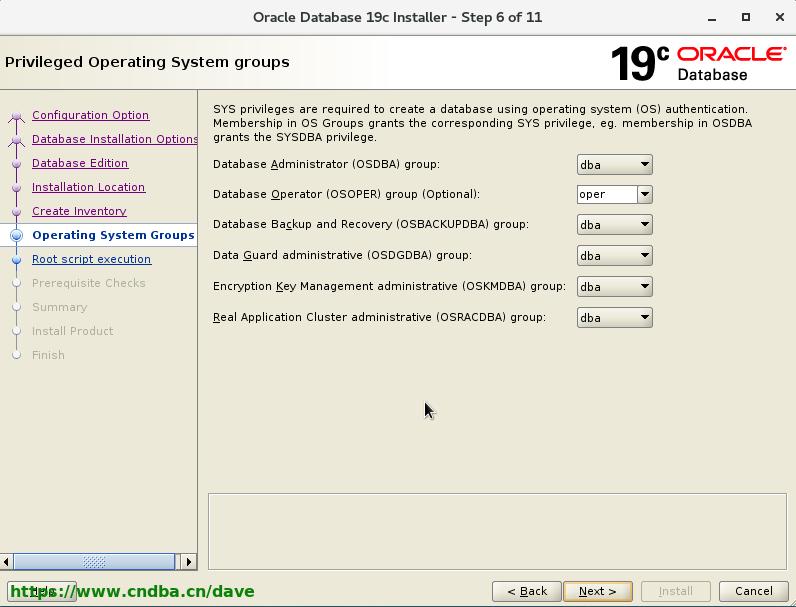This screenshot has height=607, width=796.
Task: Go to Database Edition step
Action: coord(80,163)
